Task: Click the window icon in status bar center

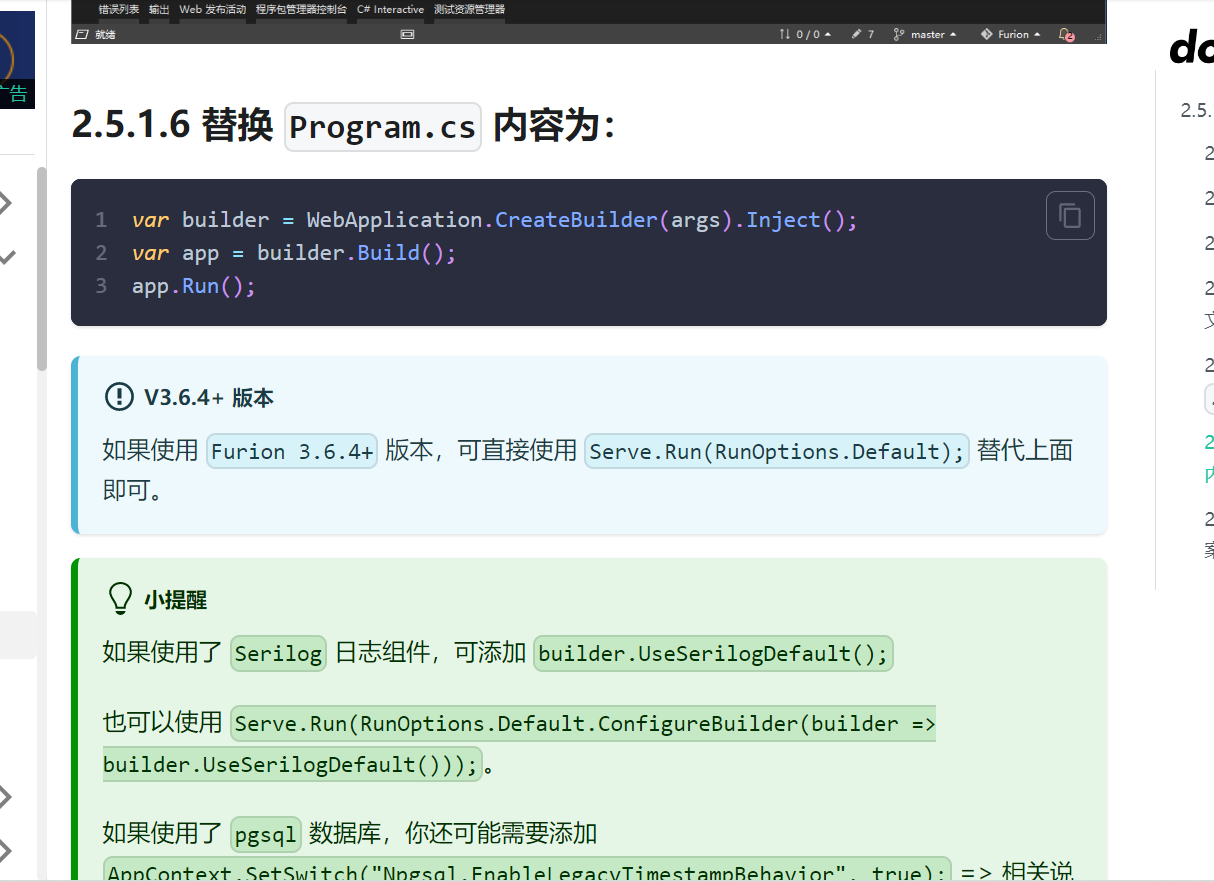Action: [x=407, y=34]
